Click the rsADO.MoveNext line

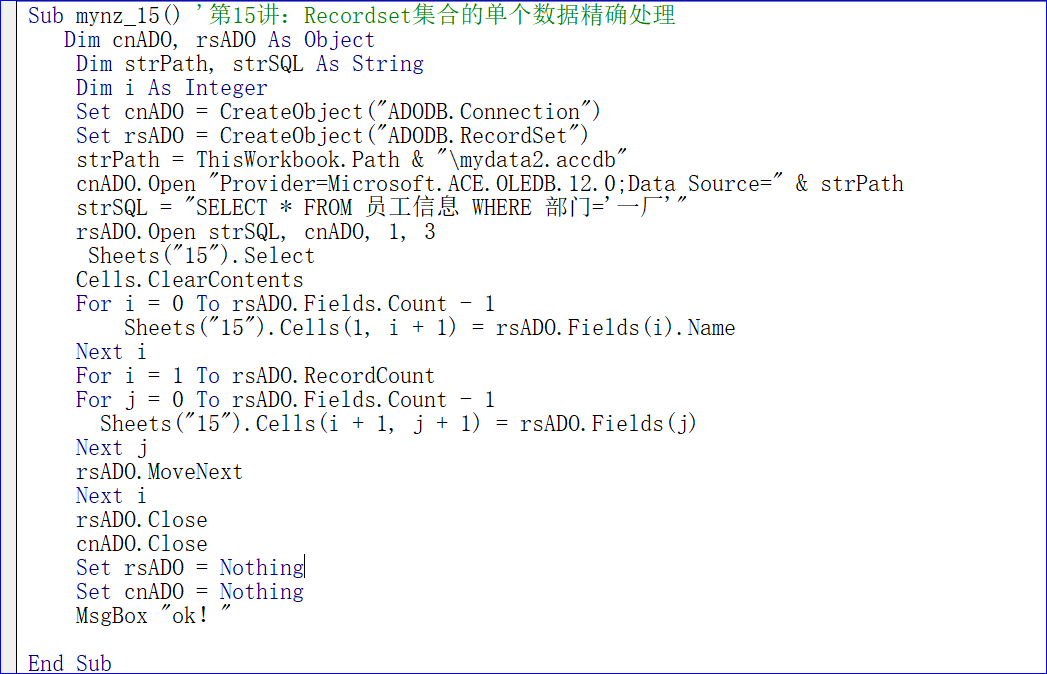click(159, 472)
